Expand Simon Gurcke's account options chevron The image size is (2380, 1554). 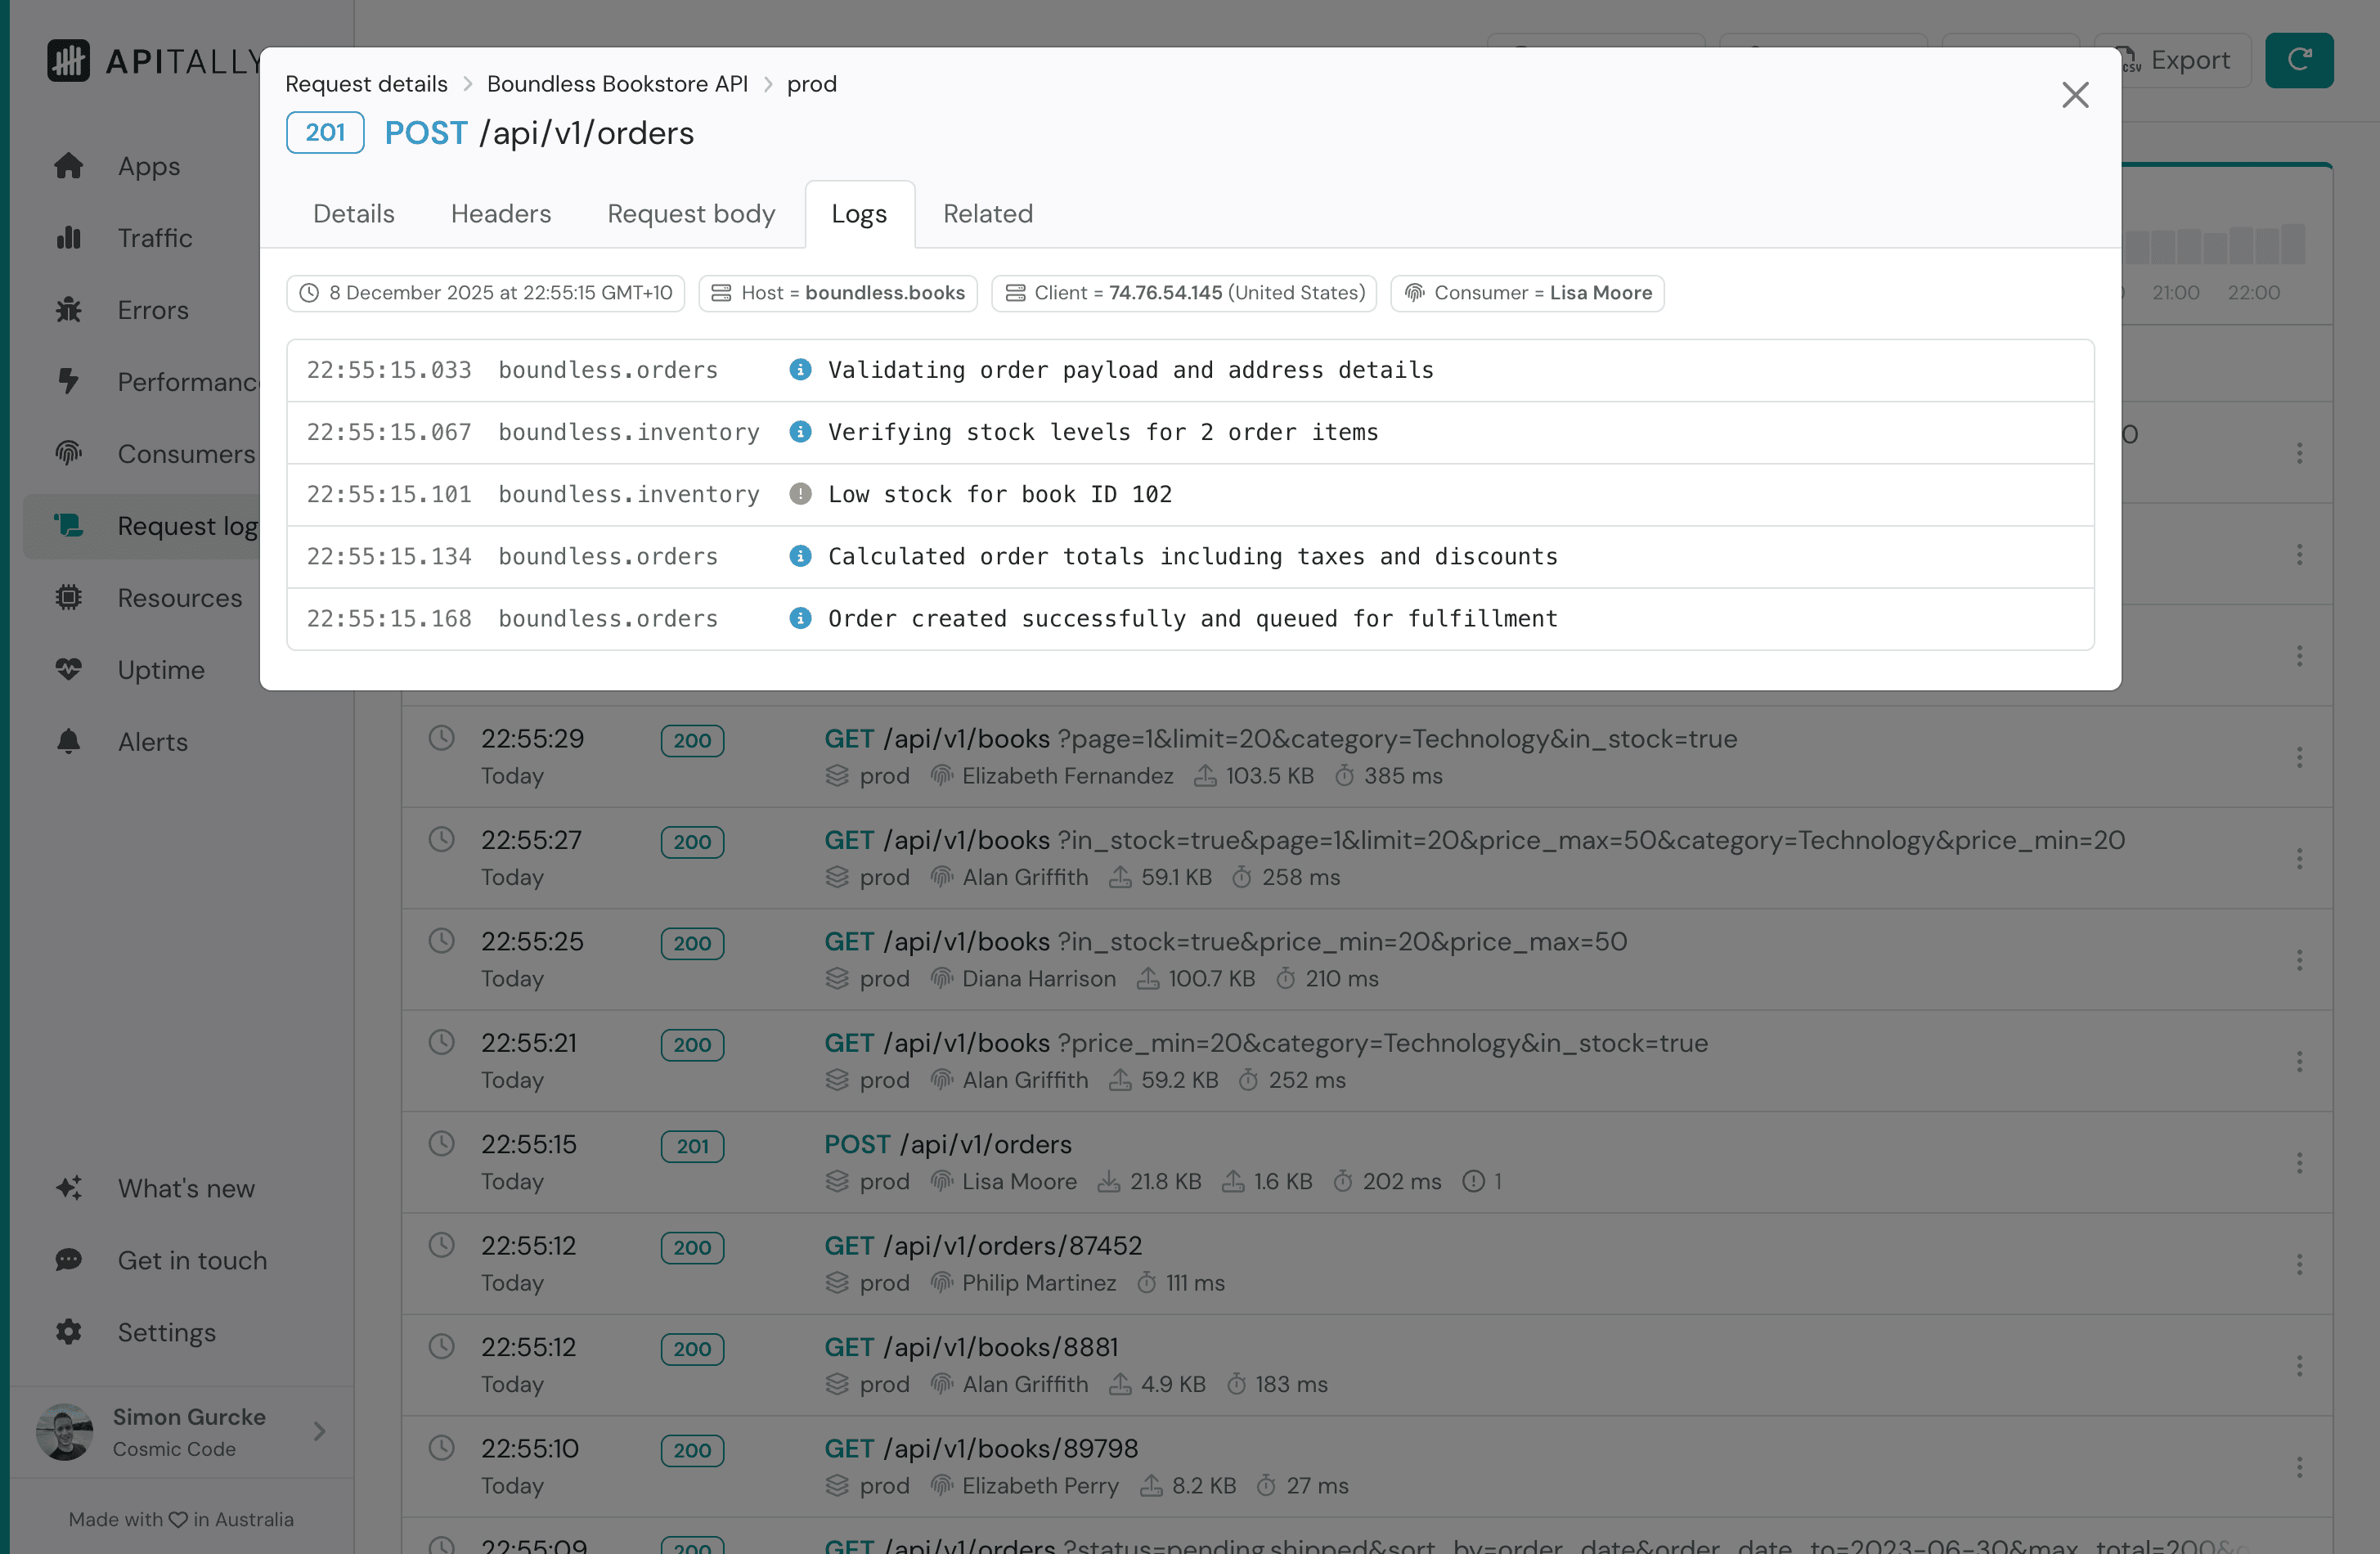tap(319, 1432)
